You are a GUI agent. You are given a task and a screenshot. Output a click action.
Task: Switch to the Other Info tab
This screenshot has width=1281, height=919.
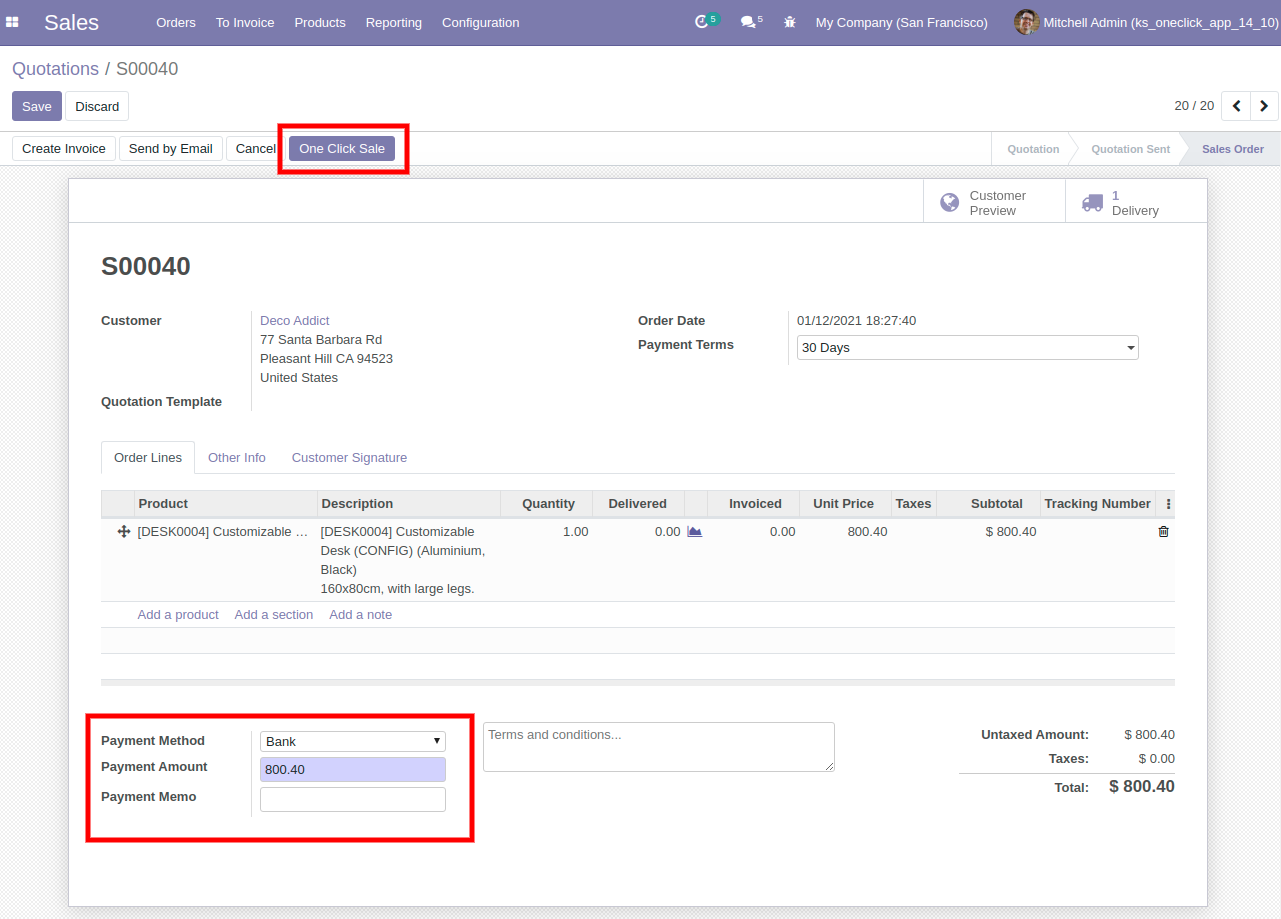pos(237,457)
